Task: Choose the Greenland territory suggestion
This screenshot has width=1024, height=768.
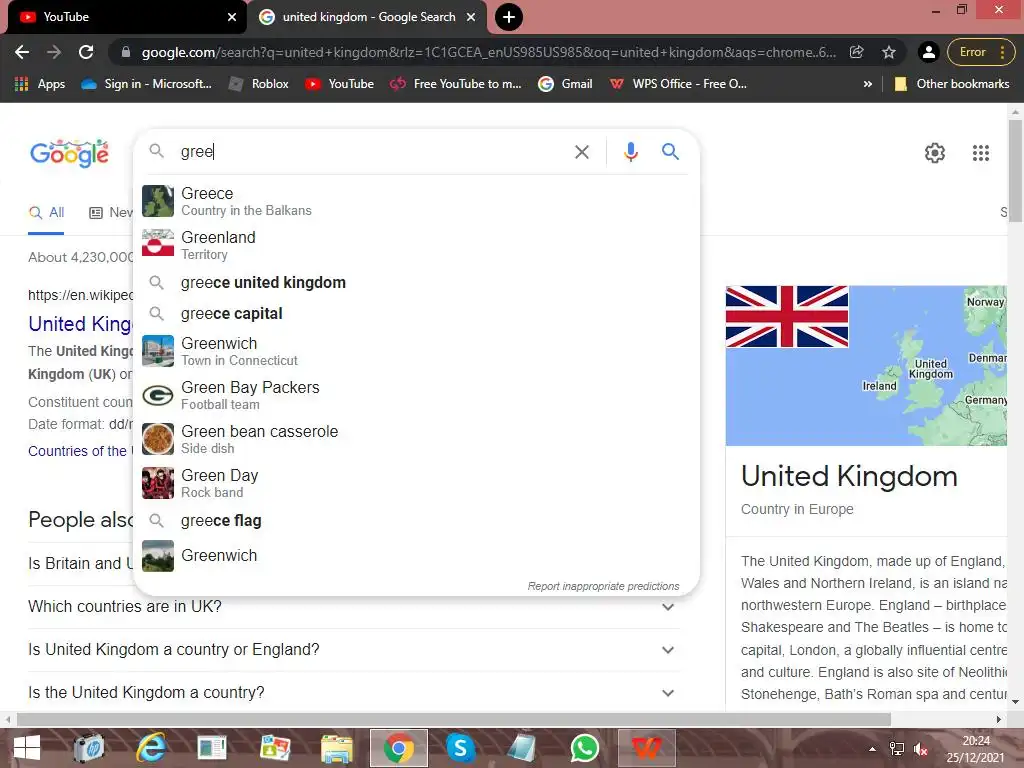Action: pyautogui.click(x=416, y=245)
